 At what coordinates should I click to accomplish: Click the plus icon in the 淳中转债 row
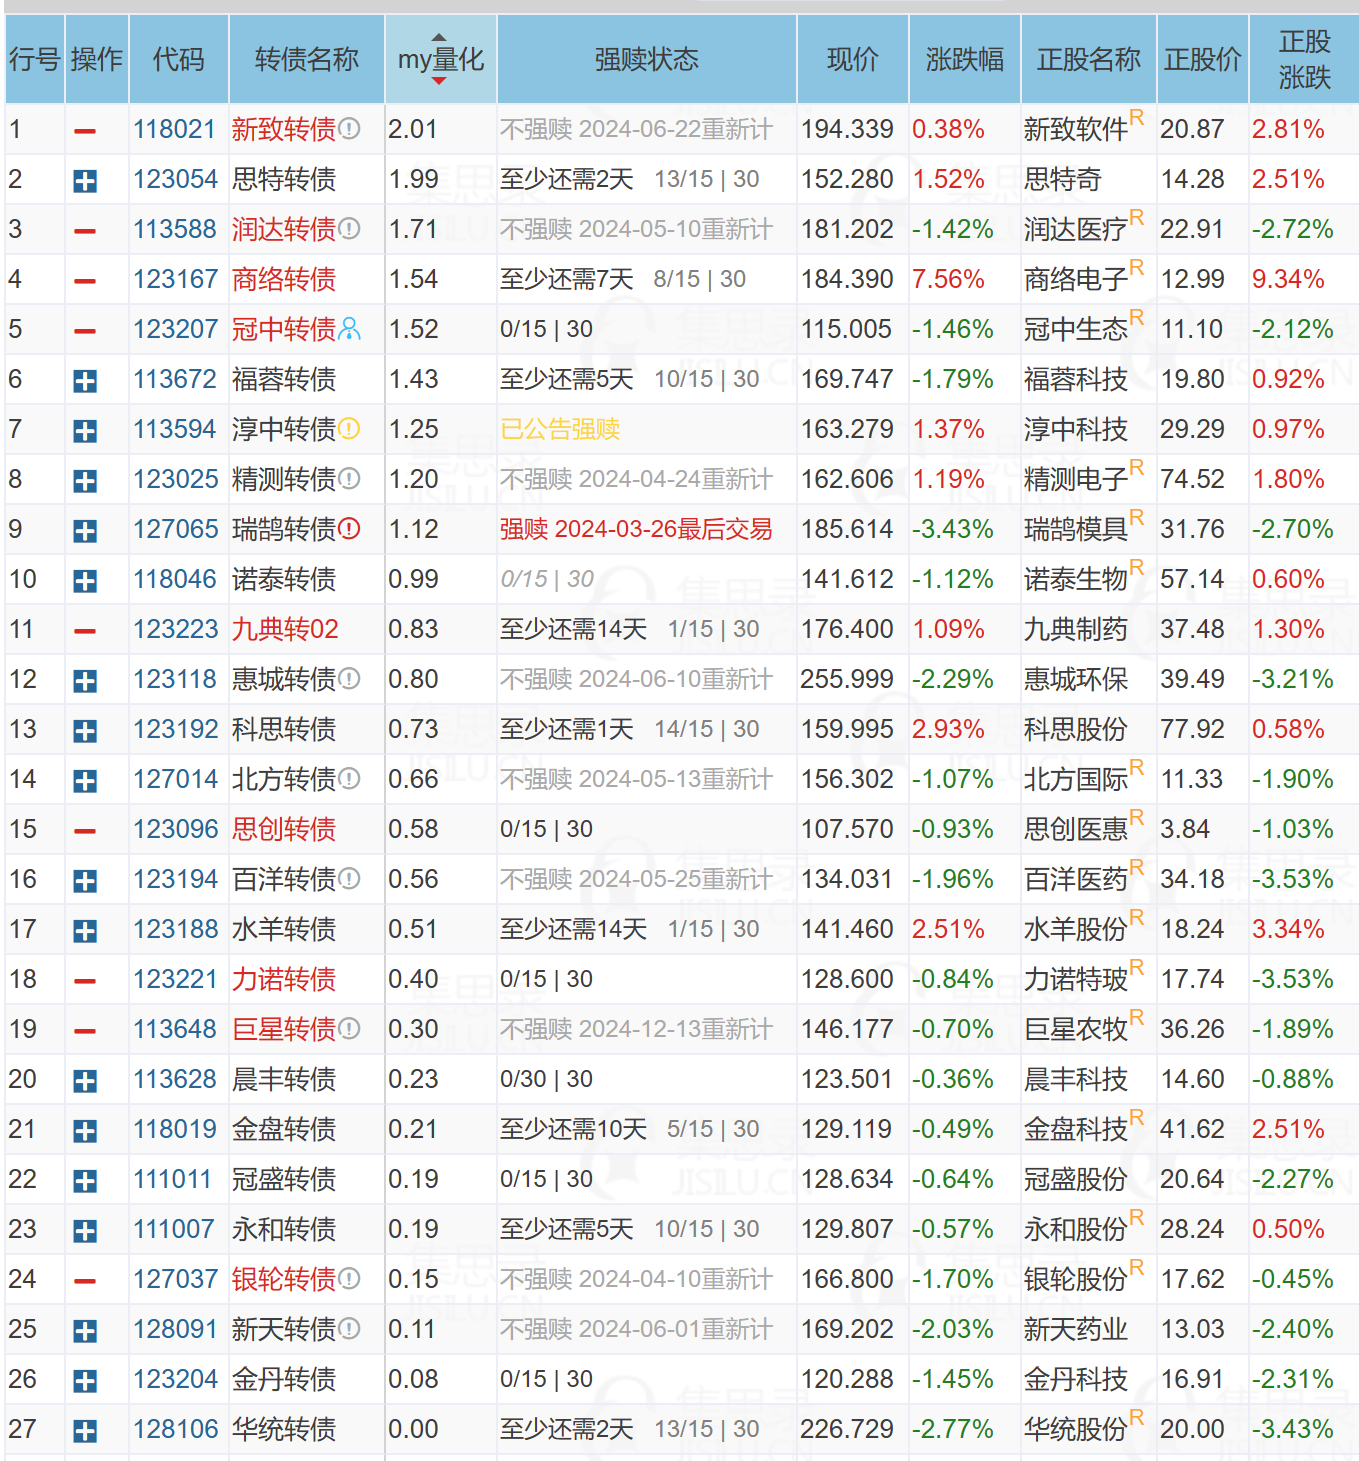click(85, 431)
